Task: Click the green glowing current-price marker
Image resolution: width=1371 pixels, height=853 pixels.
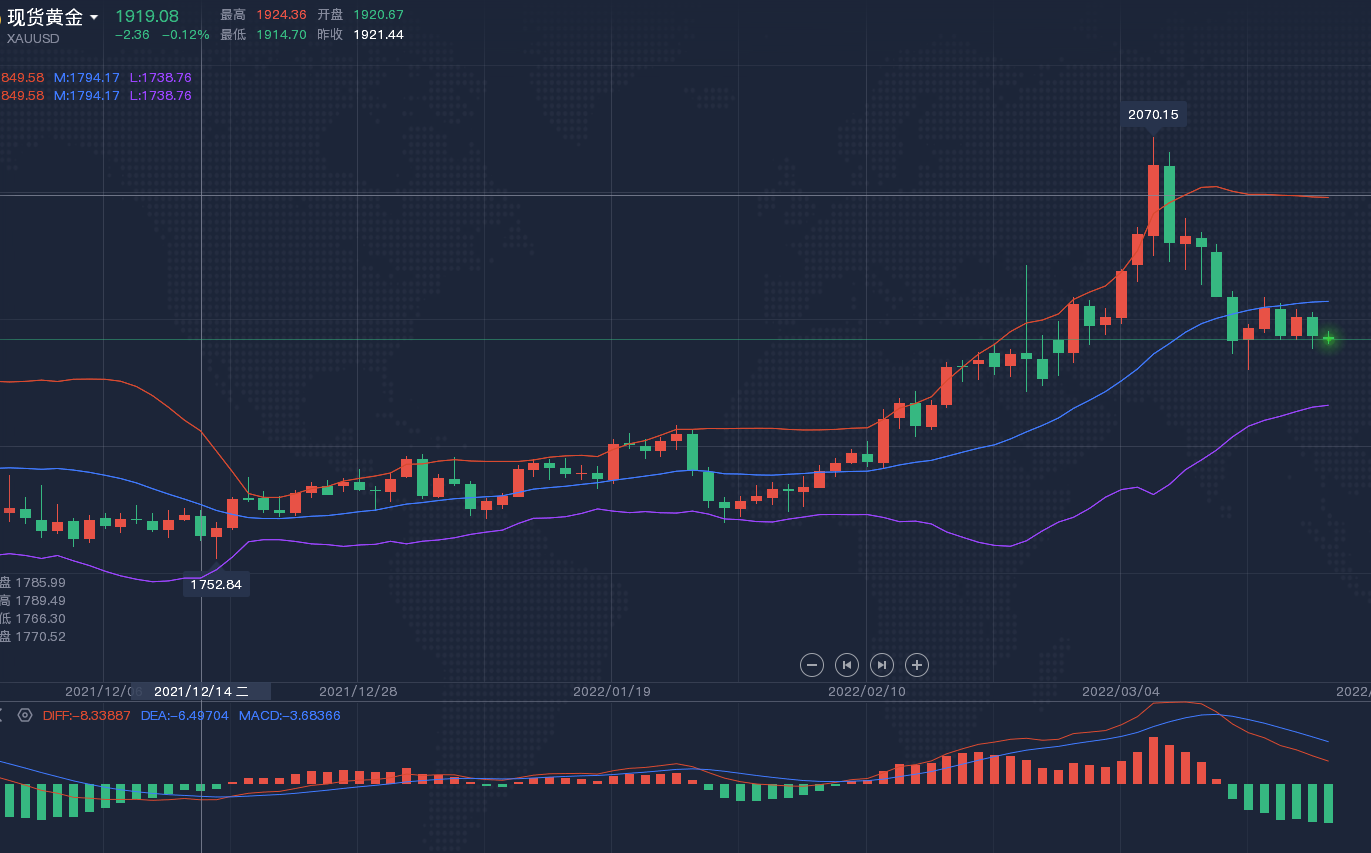Action: click(1328, 339)
